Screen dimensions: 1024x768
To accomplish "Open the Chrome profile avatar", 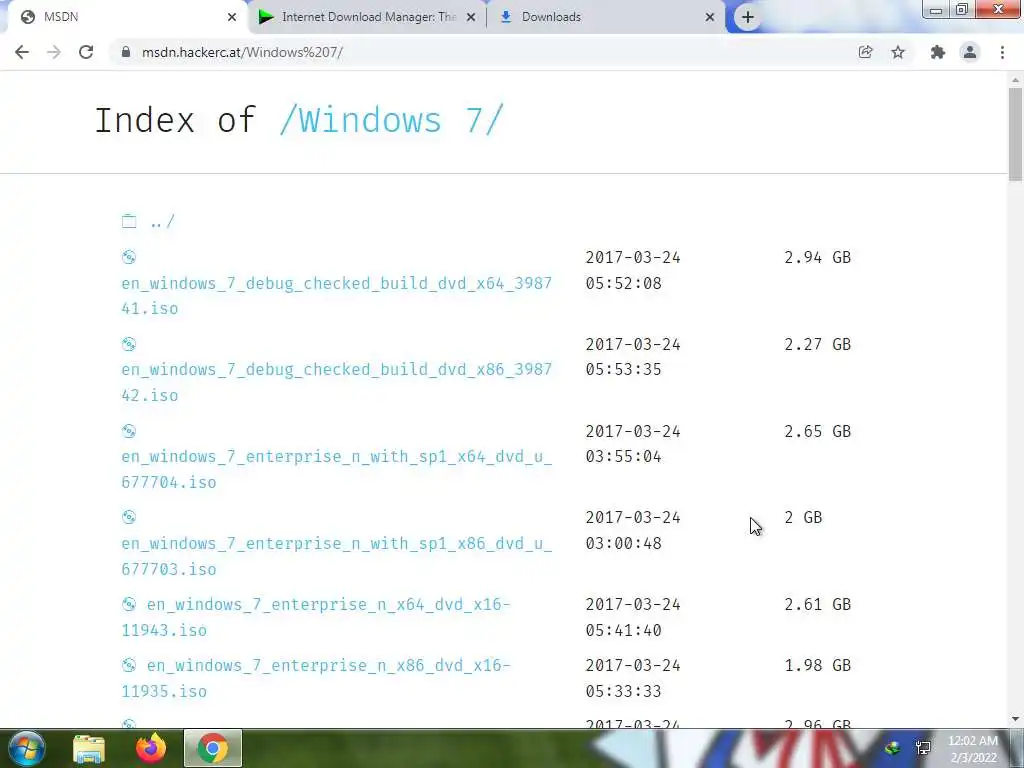I will (x=970, y=52).
